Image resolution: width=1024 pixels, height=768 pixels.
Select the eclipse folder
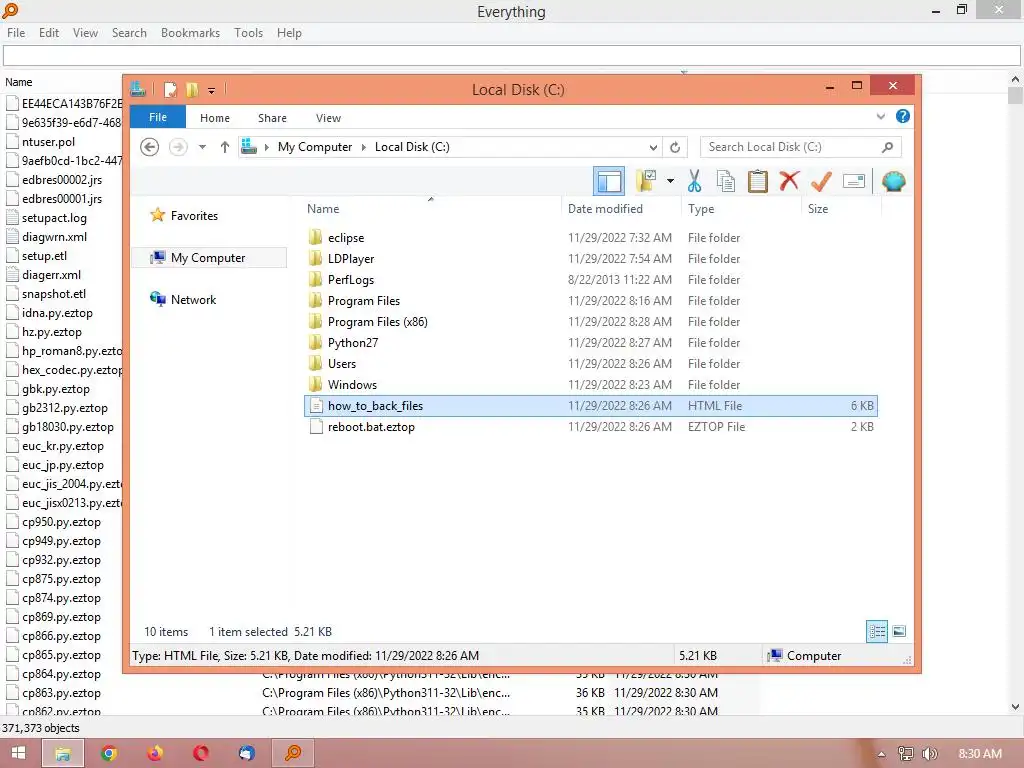point(345,238)
